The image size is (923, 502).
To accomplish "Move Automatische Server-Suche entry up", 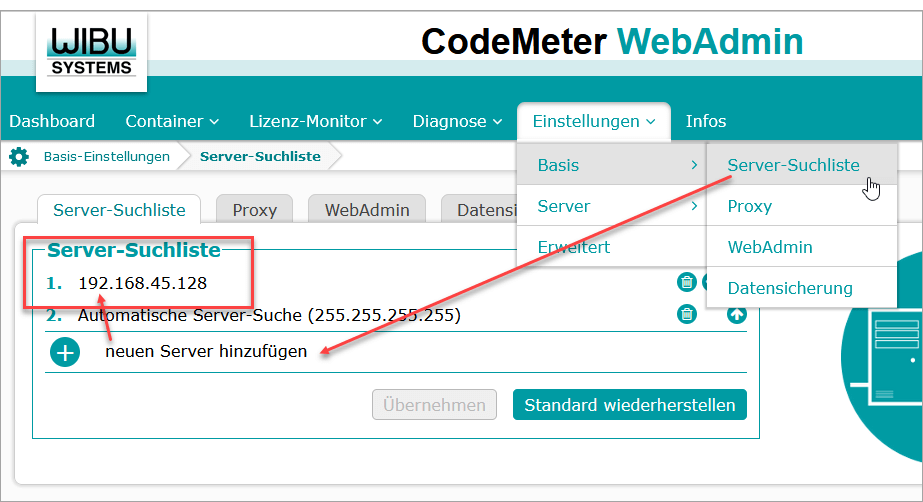I will pyautogui.click(x=736, y=315).
